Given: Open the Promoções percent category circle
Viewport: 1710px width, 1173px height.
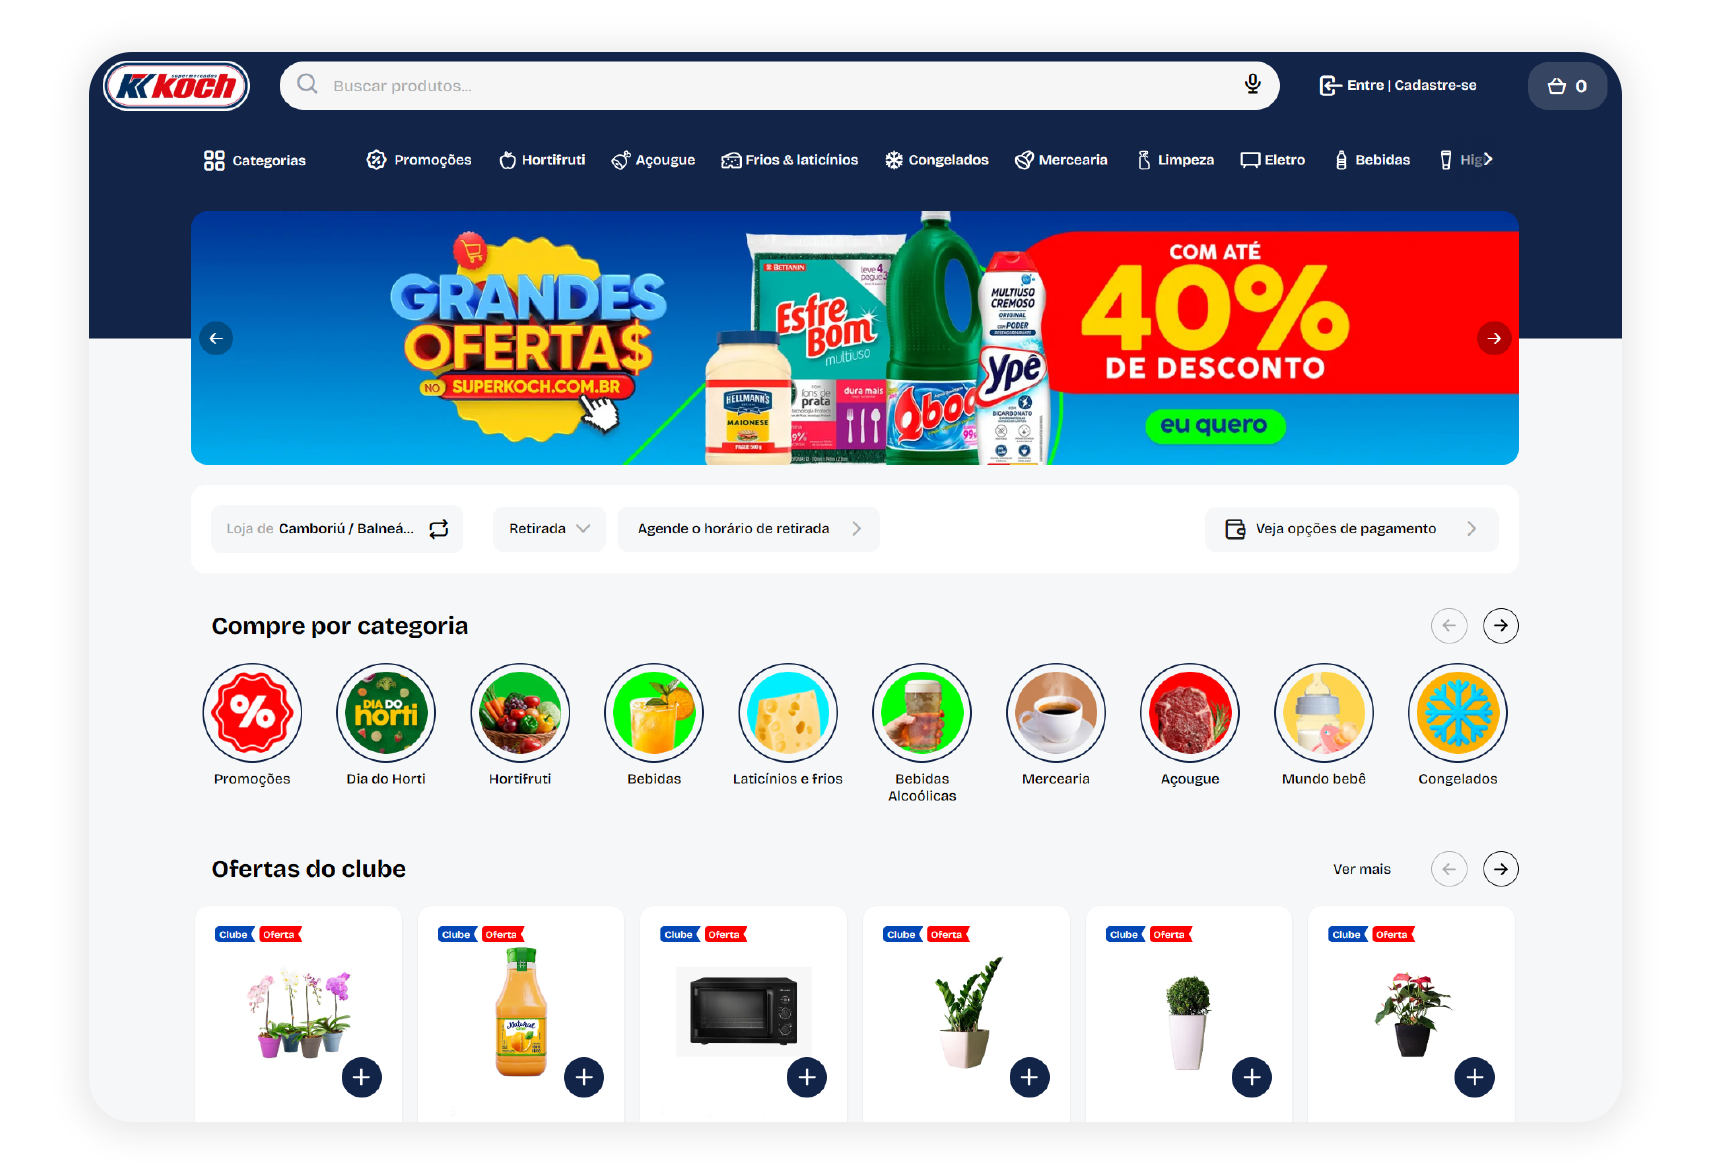Looking at the screenshot, I should (x=252, y=713).
